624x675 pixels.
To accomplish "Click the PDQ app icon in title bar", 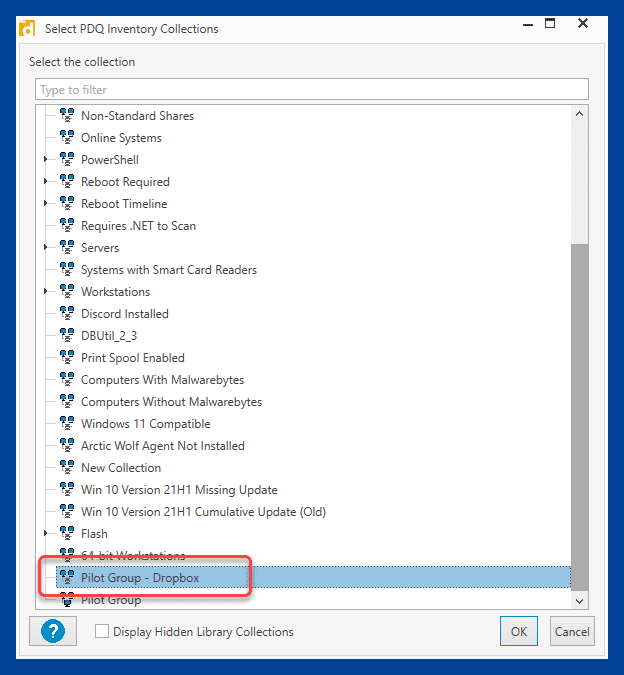I will click(x=27, y=28).
